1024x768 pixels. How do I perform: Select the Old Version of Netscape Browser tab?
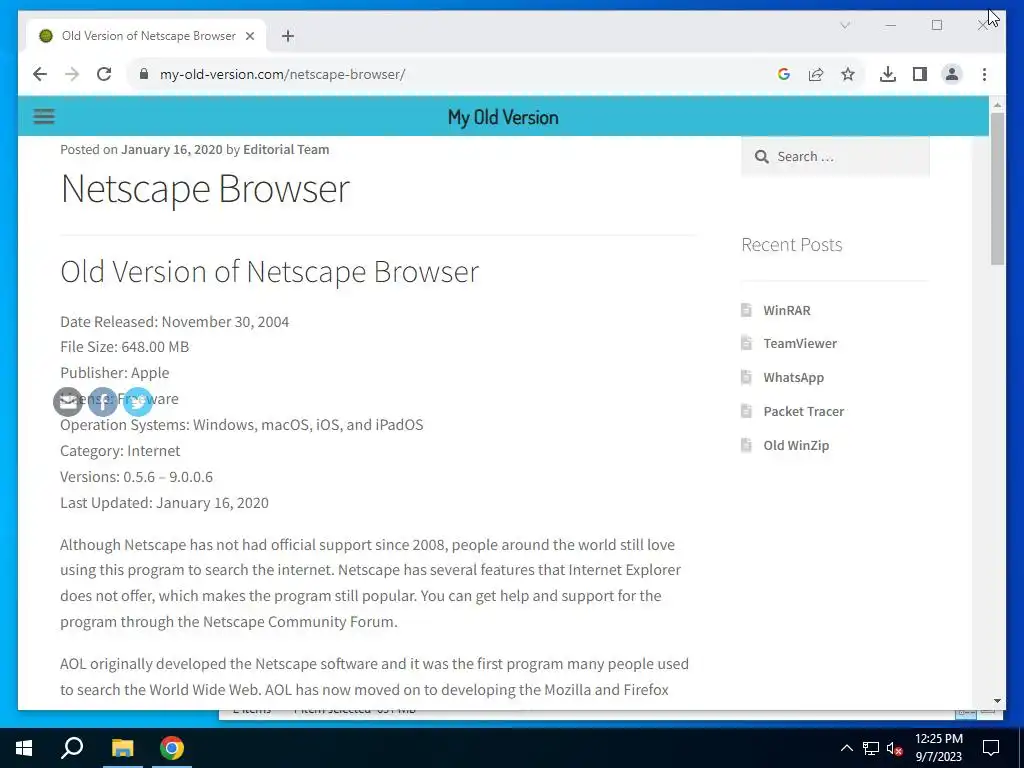146,36
